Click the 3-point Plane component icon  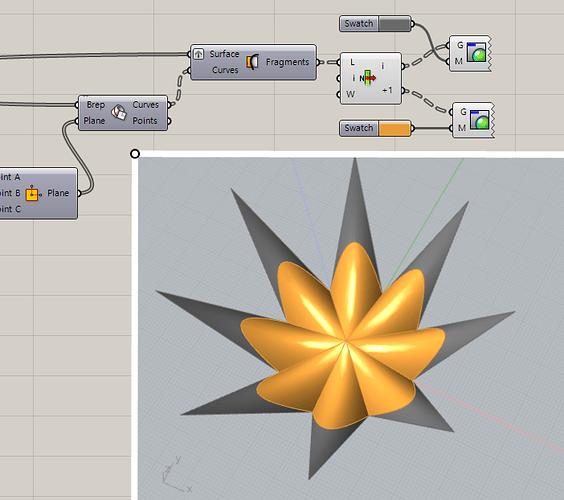tap(33, 194)
